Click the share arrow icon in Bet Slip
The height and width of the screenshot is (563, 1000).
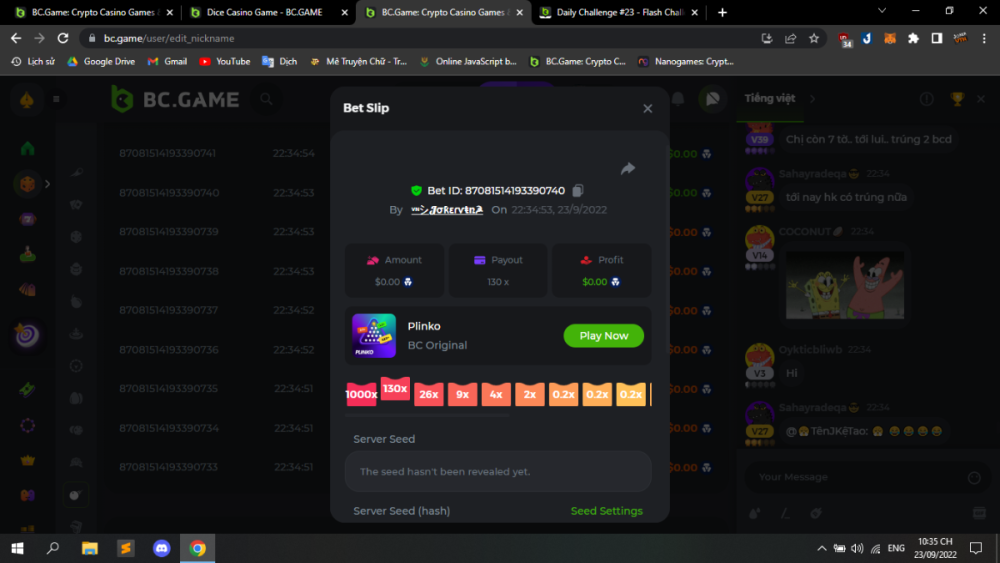tap(628, 169)
